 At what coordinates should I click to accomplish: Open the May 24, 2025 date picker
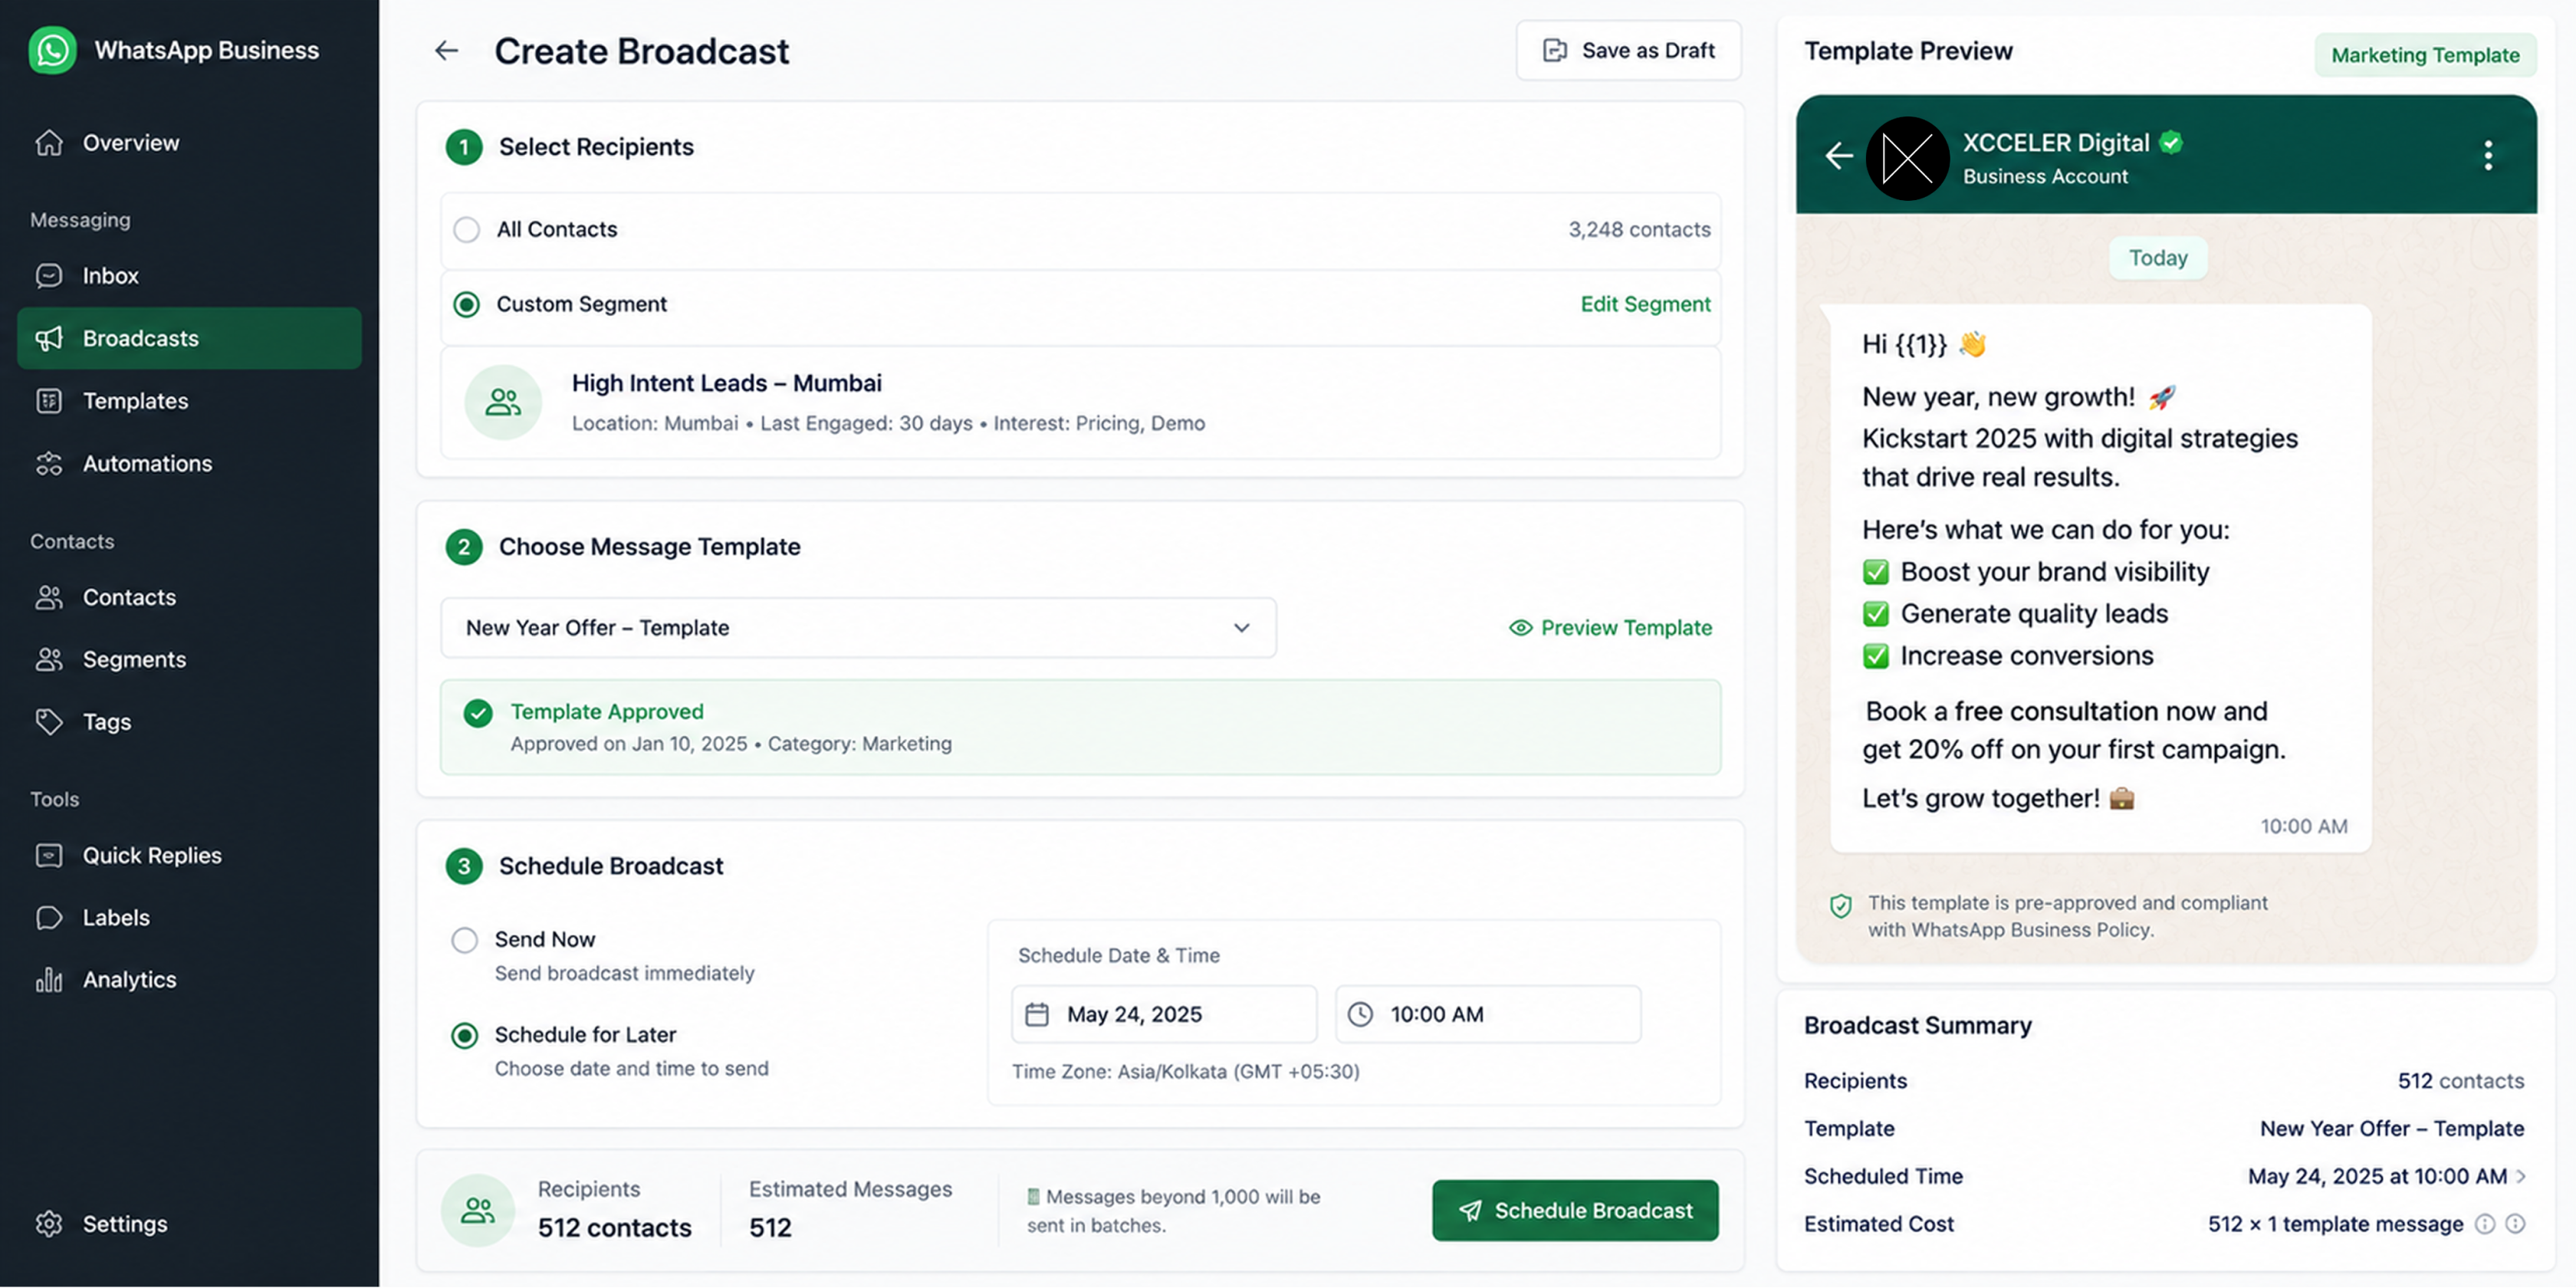pyautogui.click(x=1164, y=1015)
